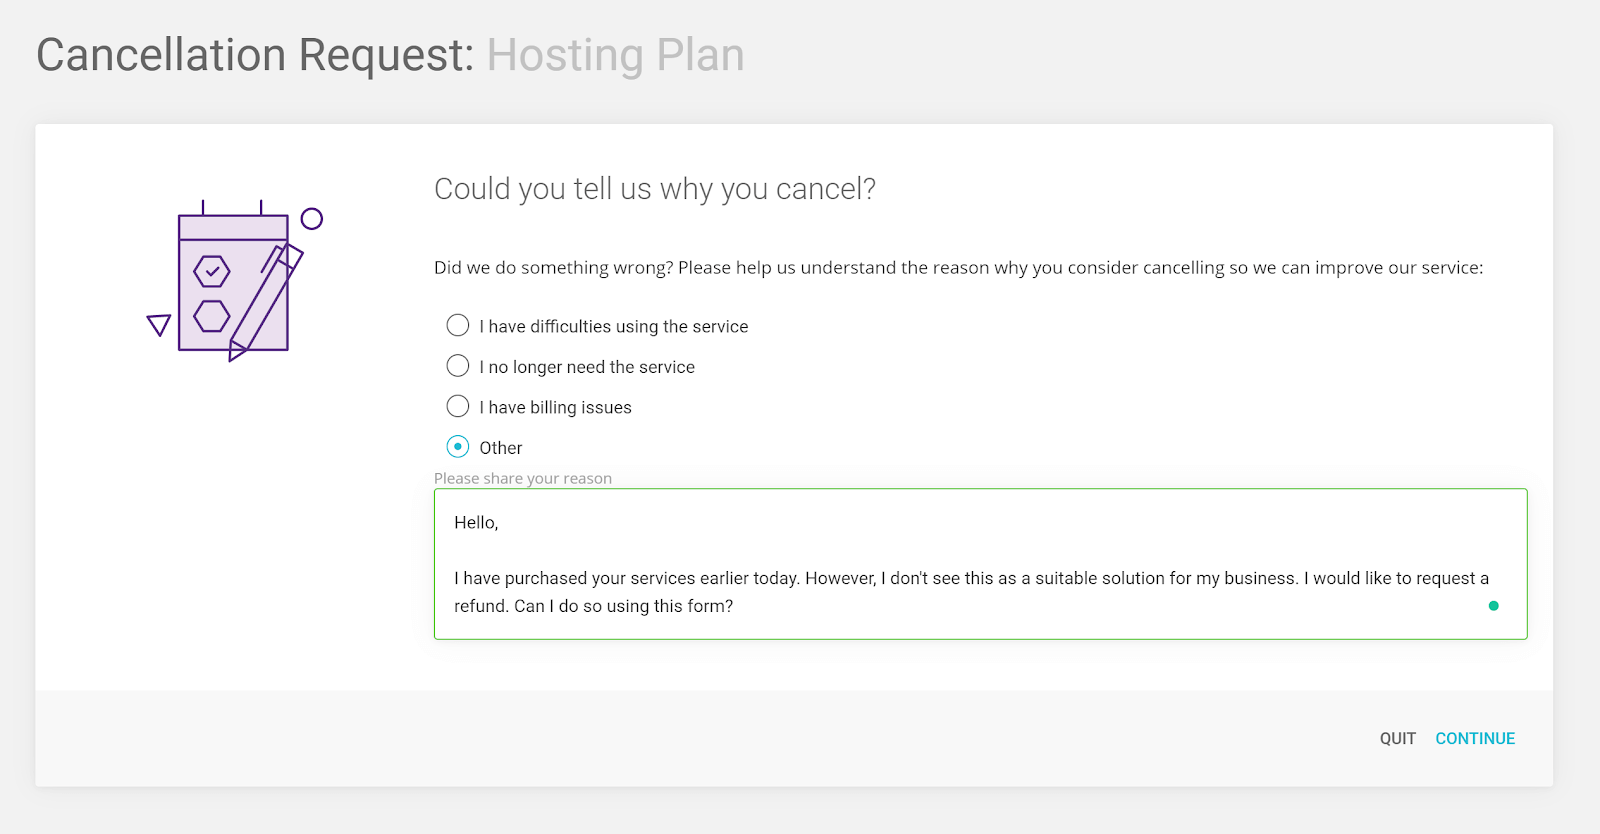
Task: Click the "Other" option label text
Action: coord(501,448)
